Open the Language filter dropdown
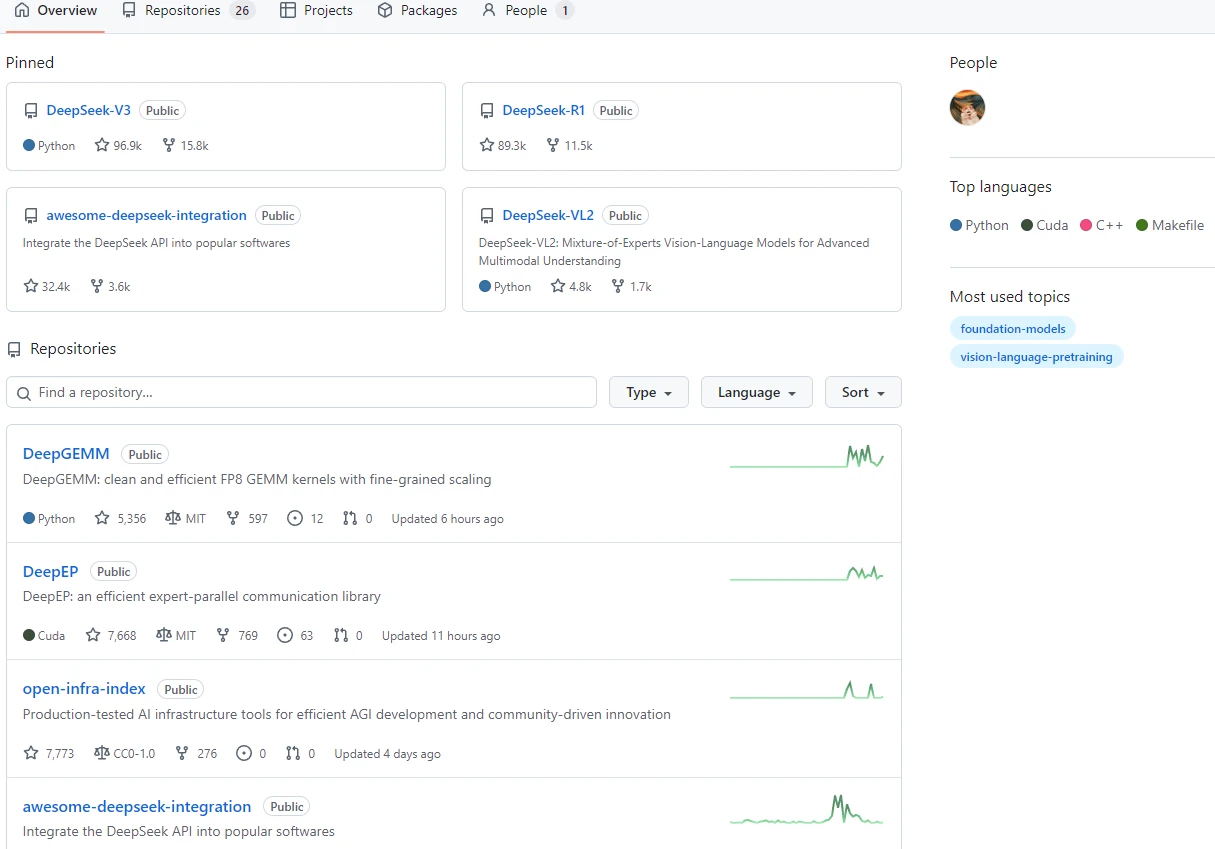Screen dimensions: 1215x849 click(x=756, y=392)
